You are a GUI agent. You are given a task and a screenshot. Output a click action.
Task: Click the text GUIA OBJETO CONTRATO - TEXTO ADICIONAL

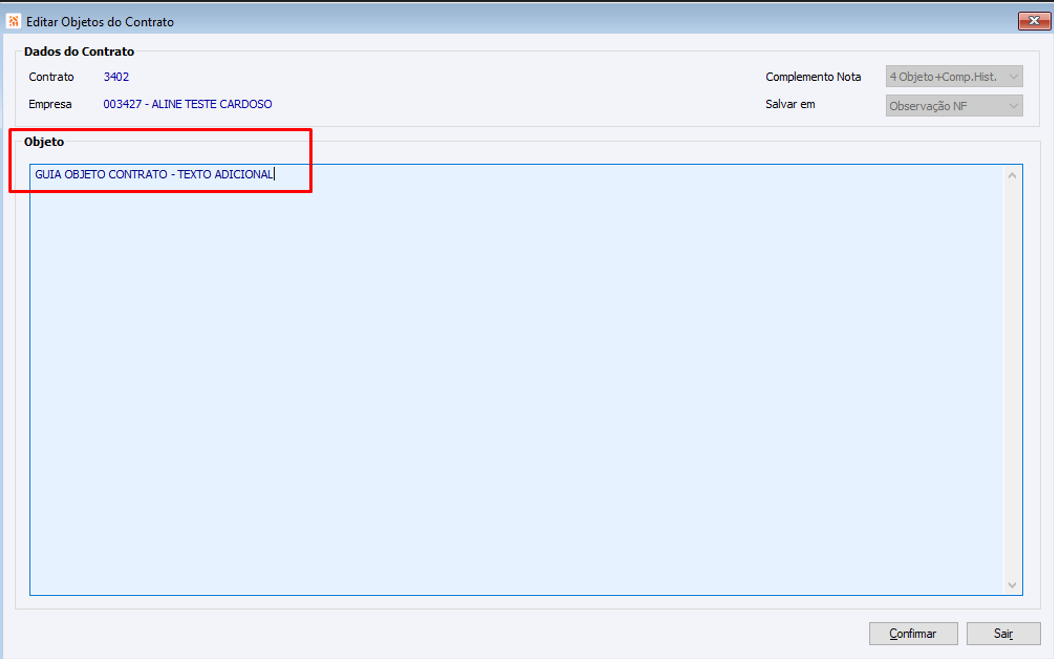tap(154, 174)
